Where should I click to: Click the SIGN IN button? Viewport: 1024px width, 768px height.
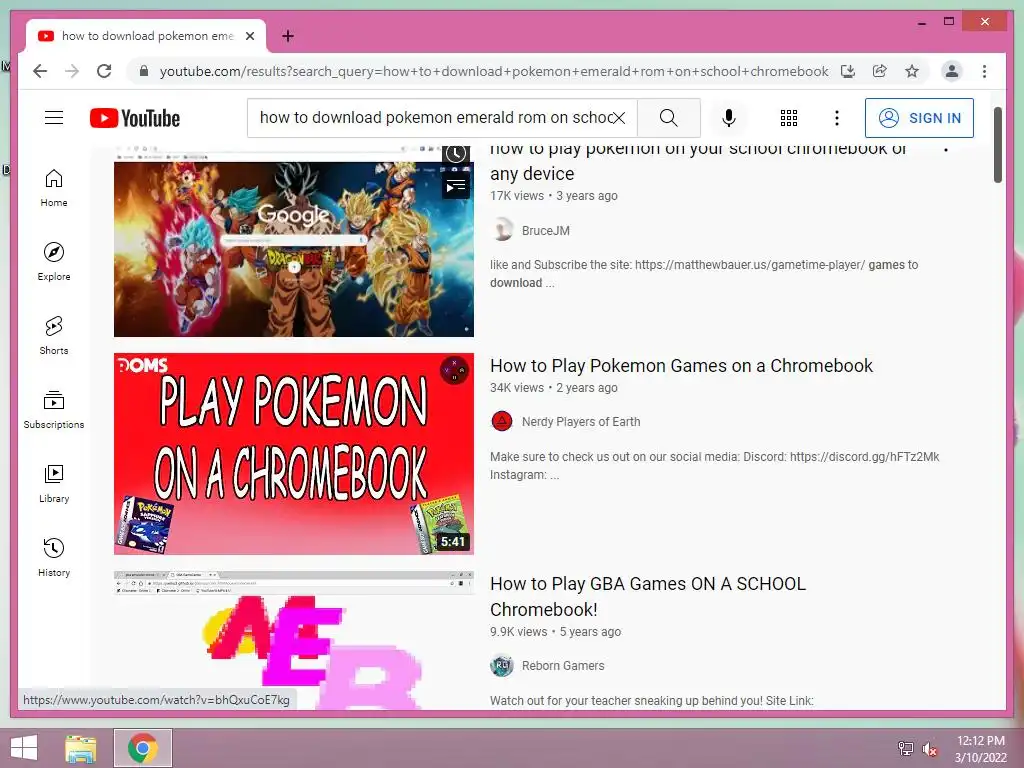pos(919,118)
